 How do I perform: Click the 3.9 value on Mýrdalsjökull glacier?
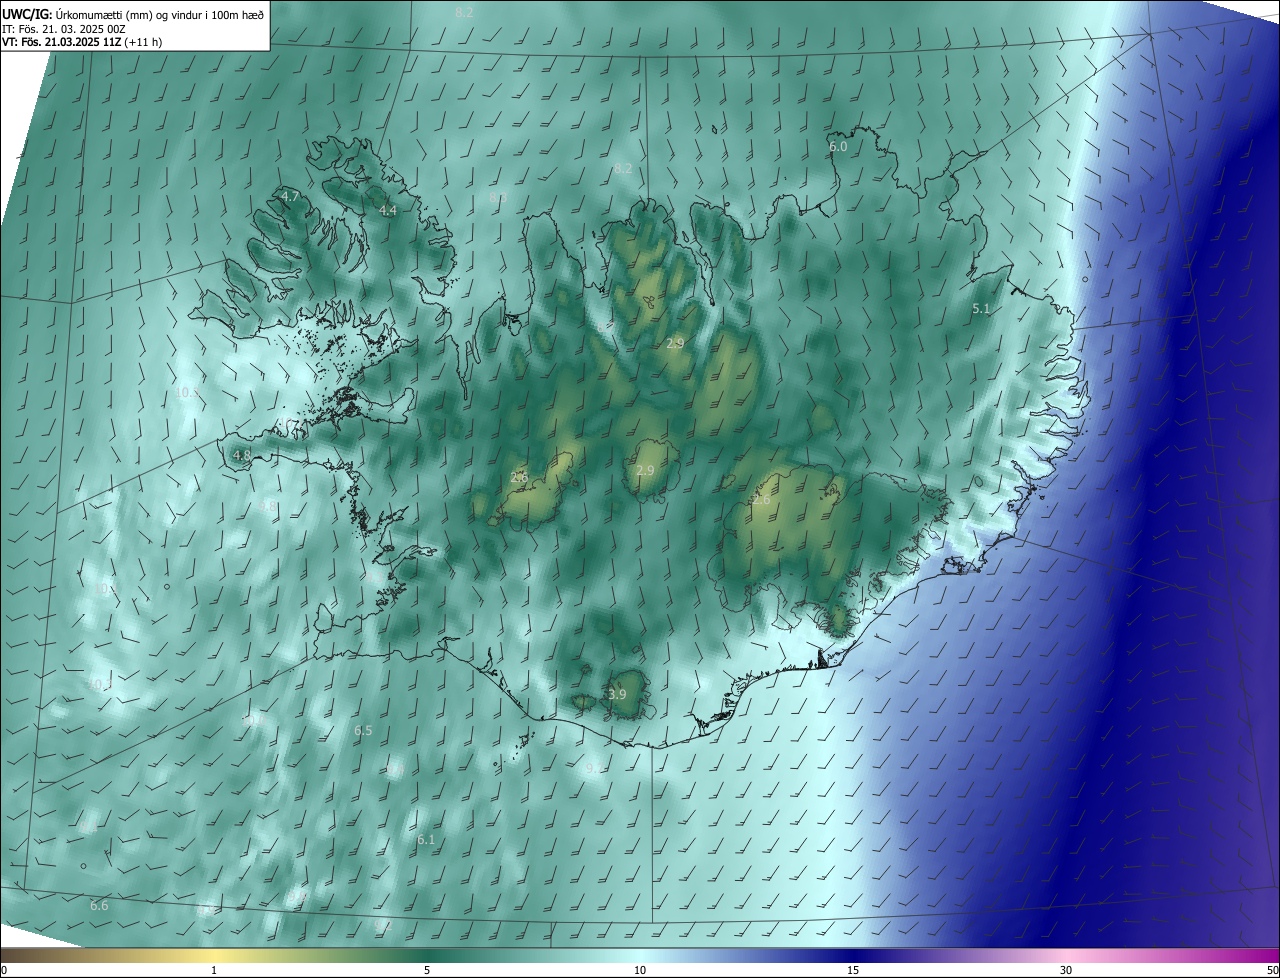(x=617, y=695)
